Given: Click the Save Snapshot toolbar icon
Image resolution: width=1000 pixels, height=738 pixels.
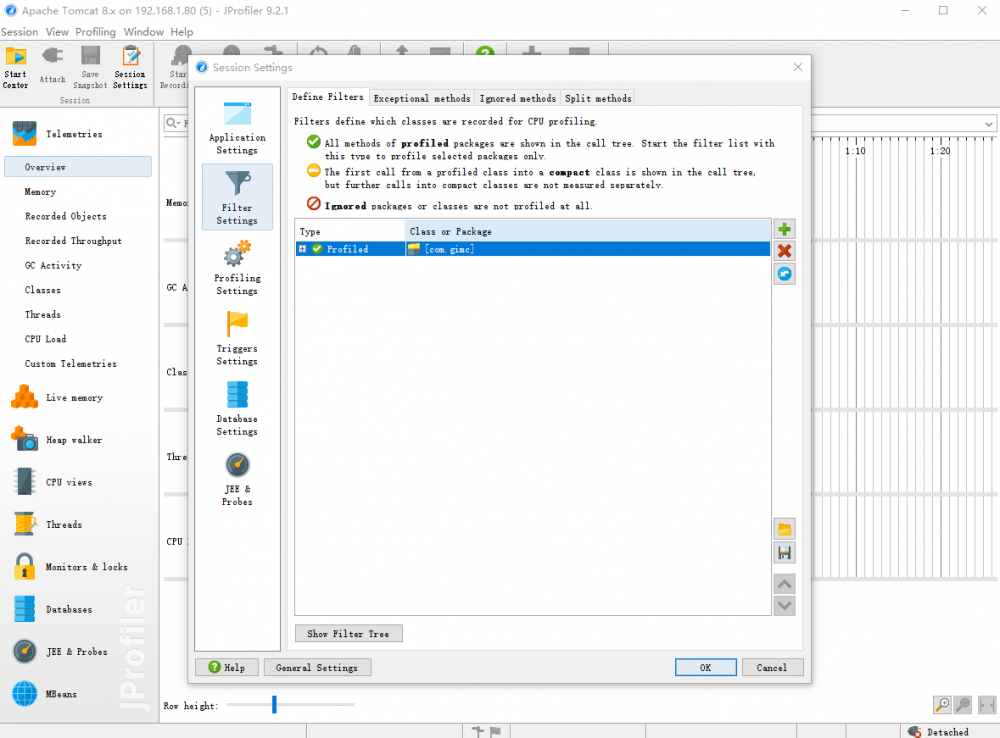Looking at the screenshot, I should coord(90,68).
